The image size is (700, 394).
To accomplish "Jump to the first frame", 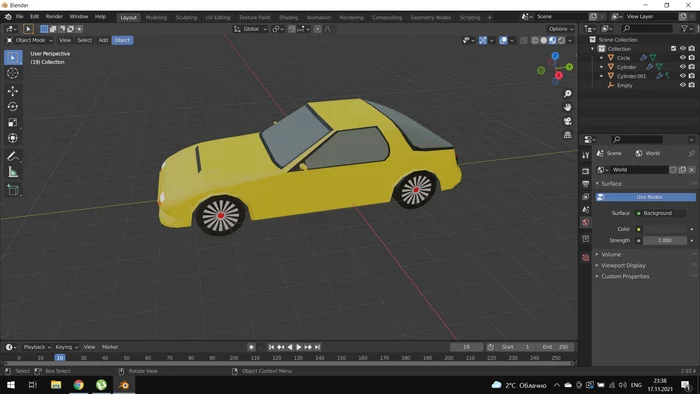I will [271, 347].
